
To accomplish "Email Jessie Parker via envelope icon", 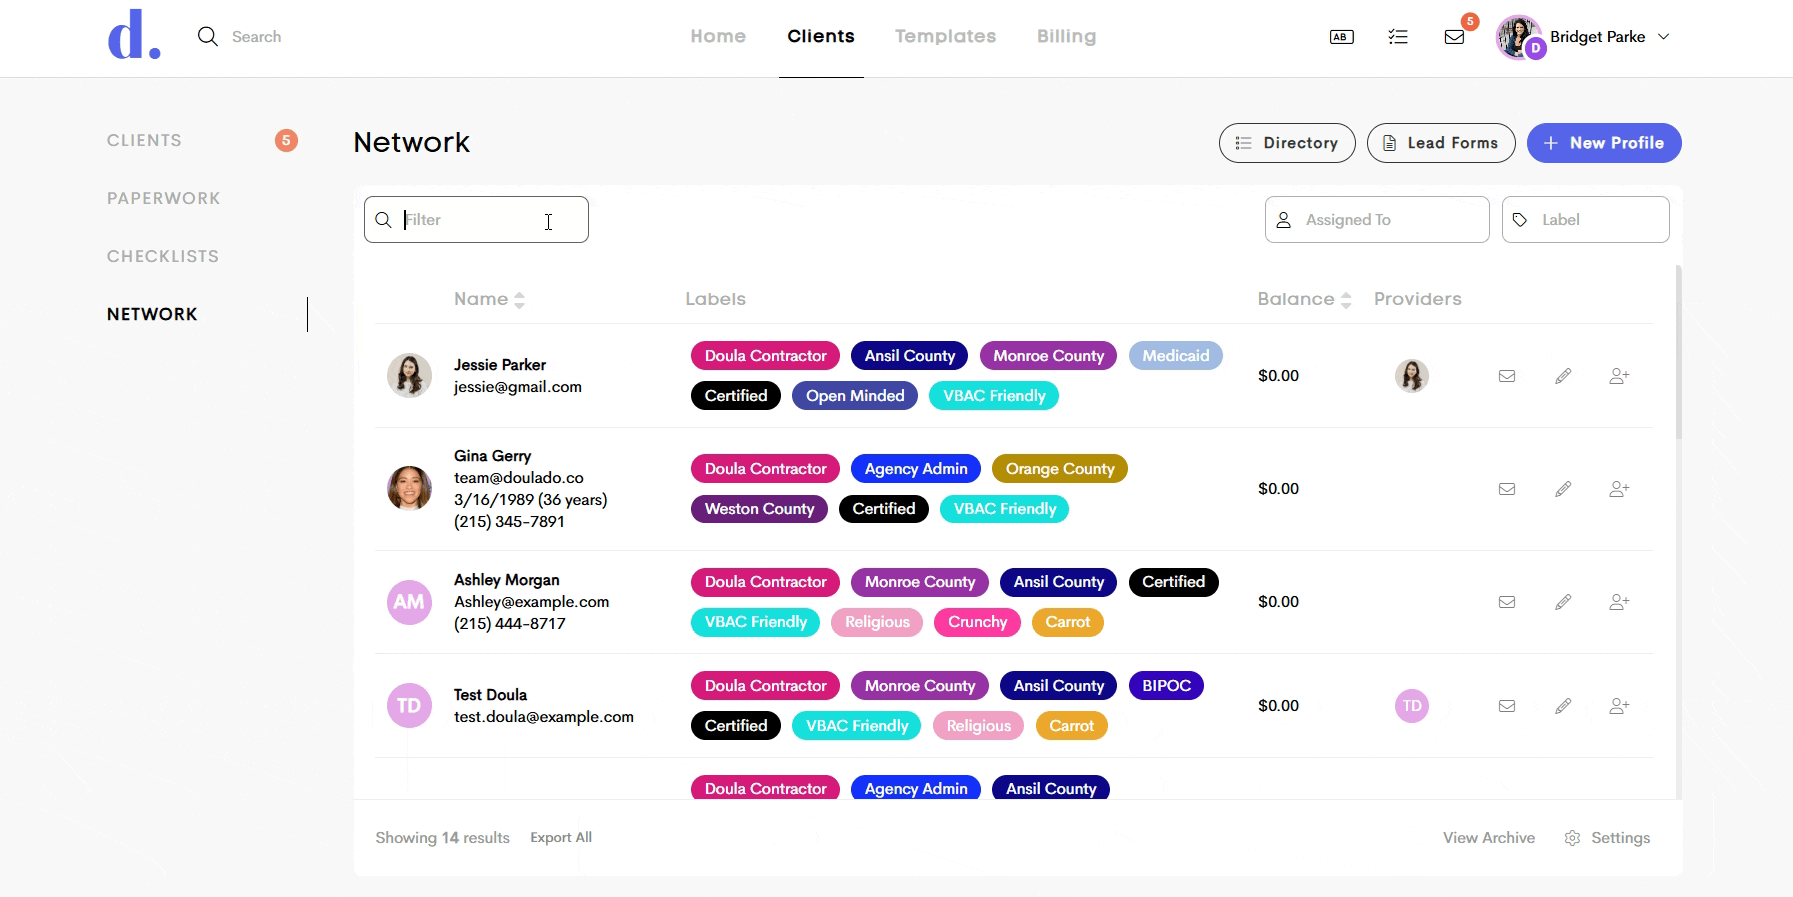I will coord(1507,376).
